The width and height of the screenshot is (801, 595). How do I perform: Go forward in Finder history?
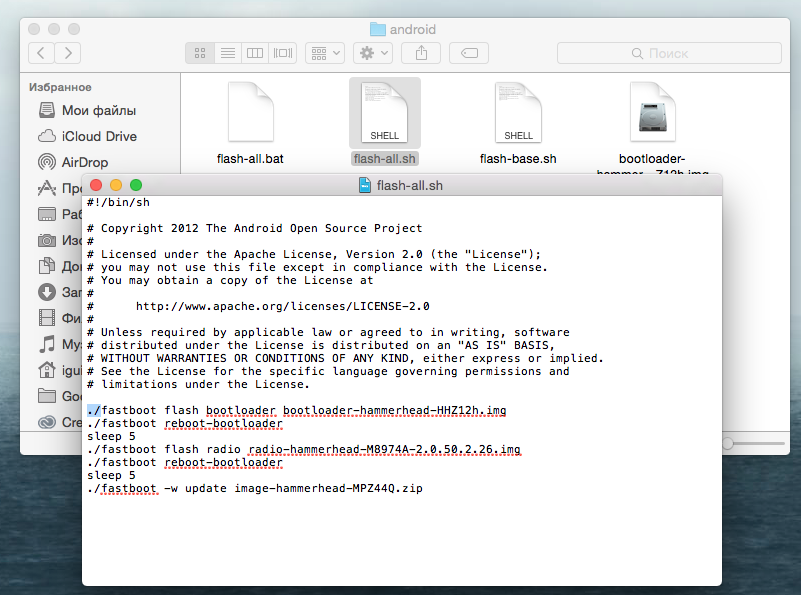(x=68, y=53)
